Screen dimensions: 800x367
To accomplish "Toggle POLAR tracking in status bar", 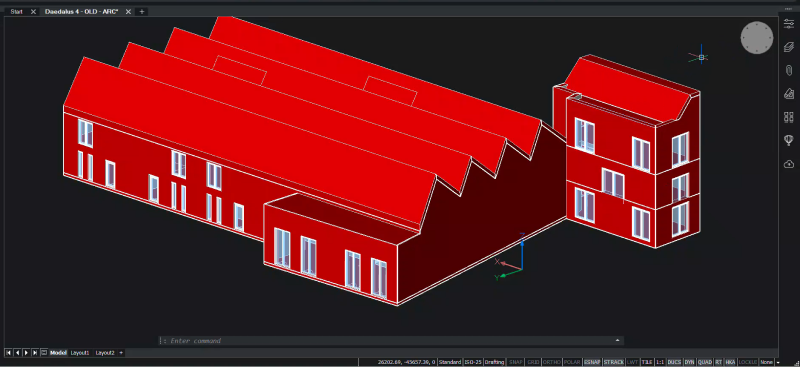I will [572, 362].
